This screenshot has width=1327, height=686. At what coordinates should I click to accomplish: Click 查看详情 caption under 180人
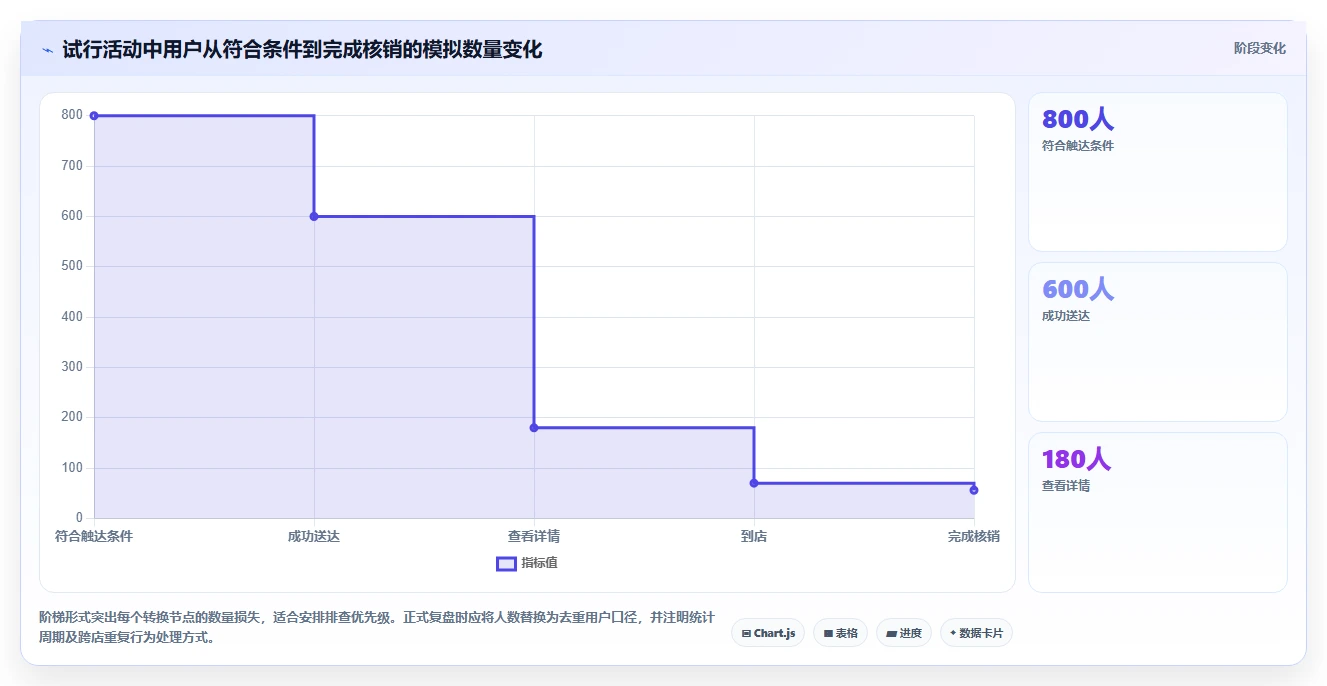coord(1066,486)
